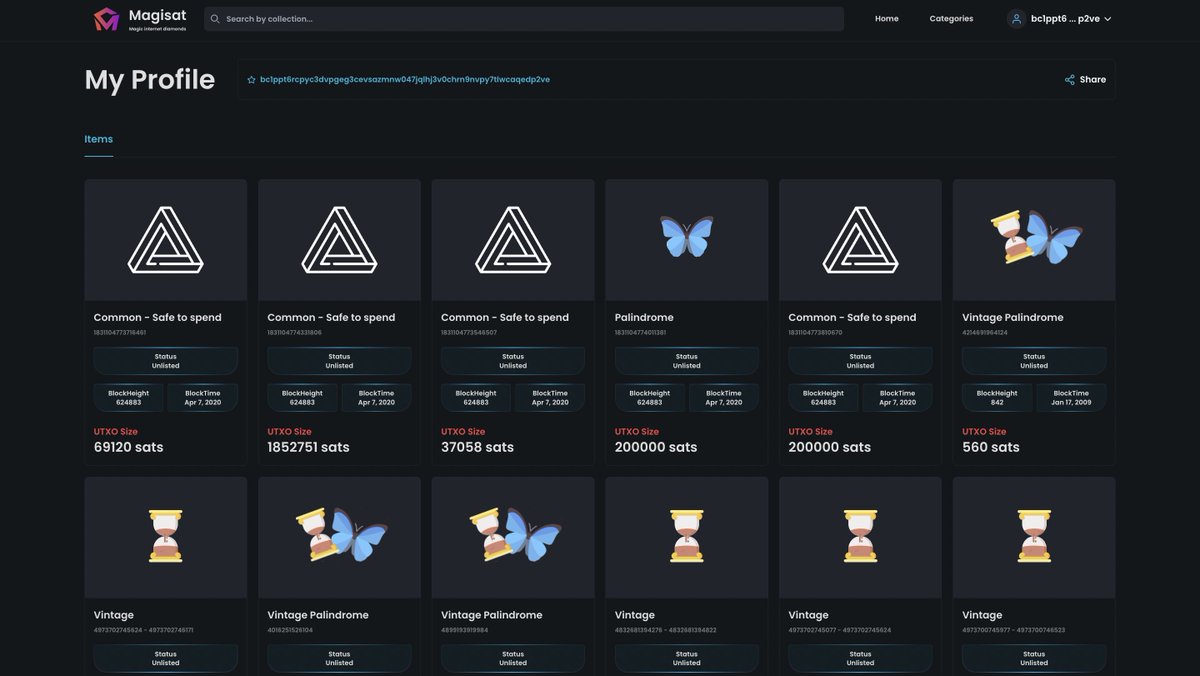
Task: Open the Categories nav link
Action: coord(951,19)
